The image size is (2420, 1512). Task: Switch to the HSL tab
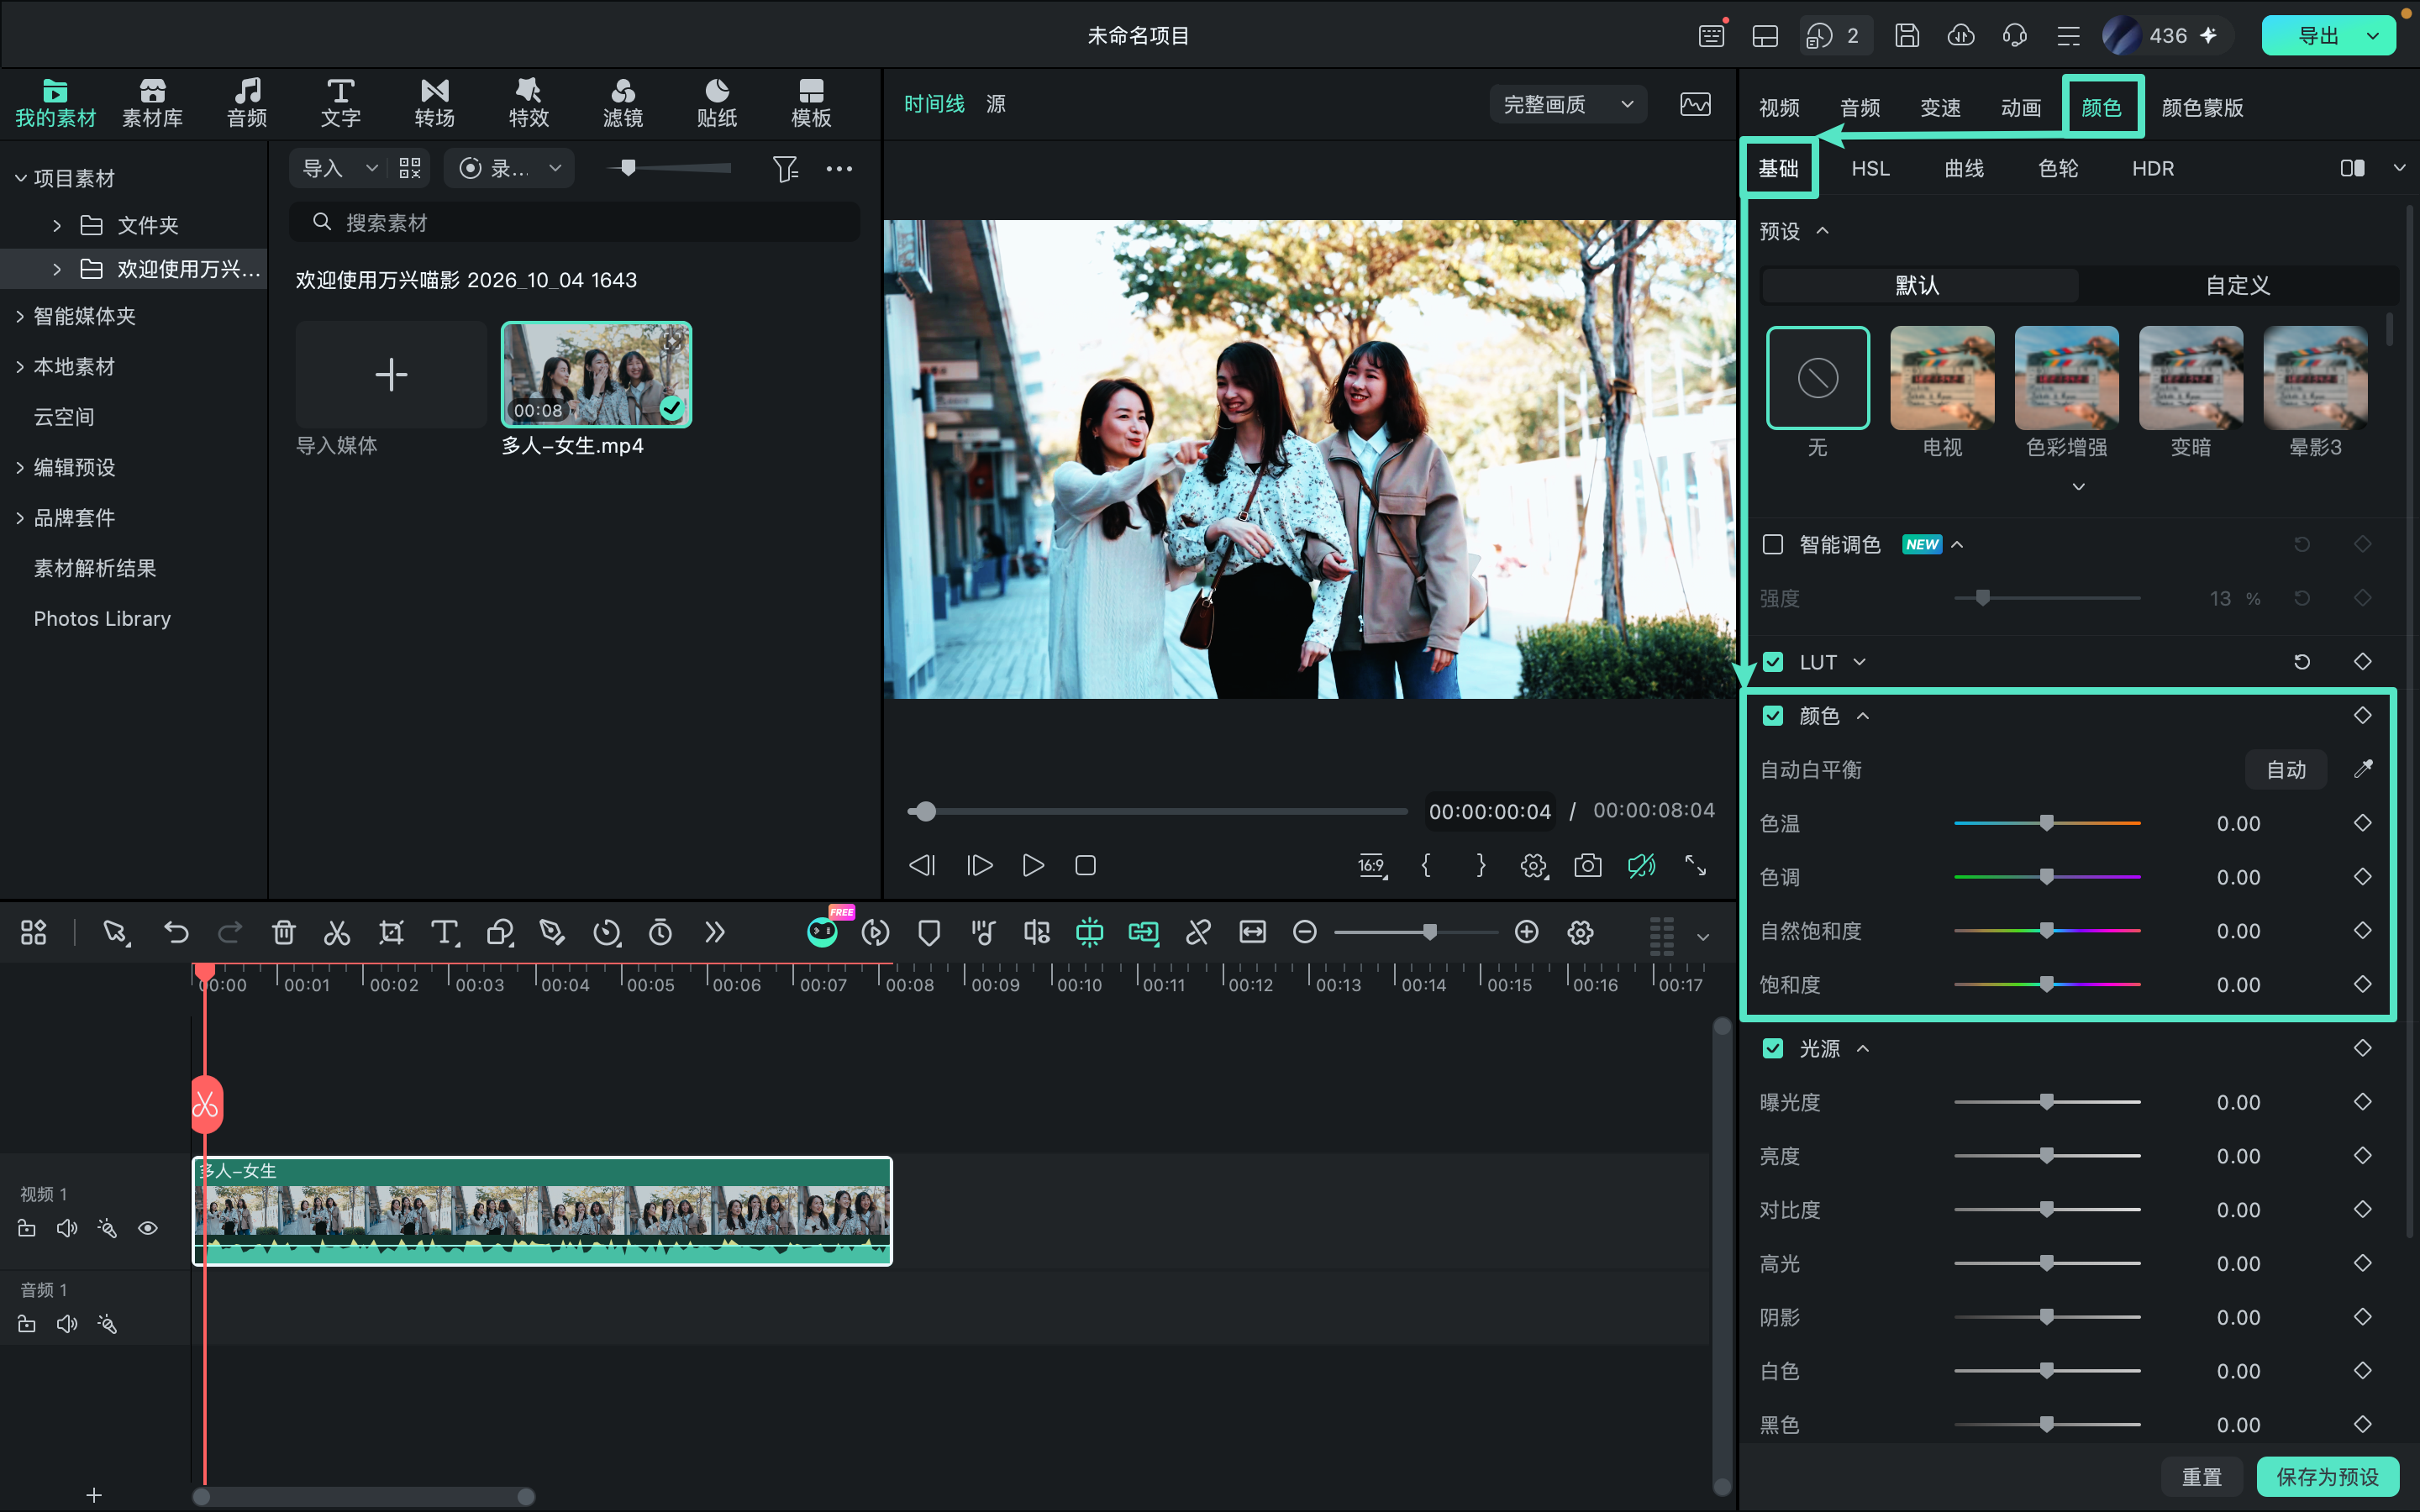click(x=1870, y=168)
